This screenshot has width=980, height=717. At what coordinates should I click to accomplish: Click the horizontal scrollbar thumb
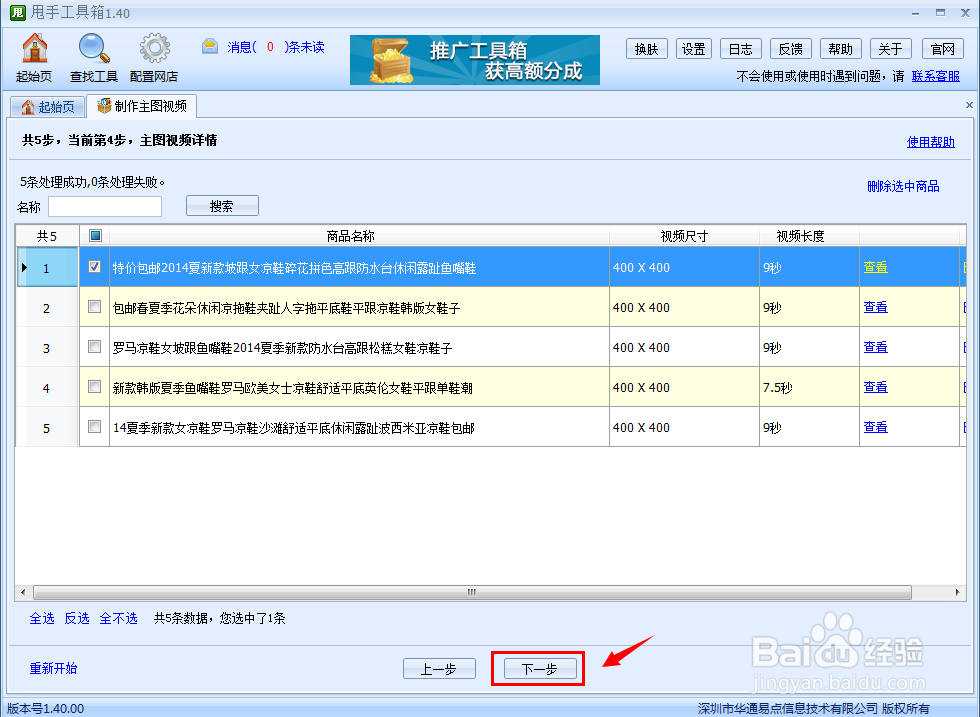[472, 592]
